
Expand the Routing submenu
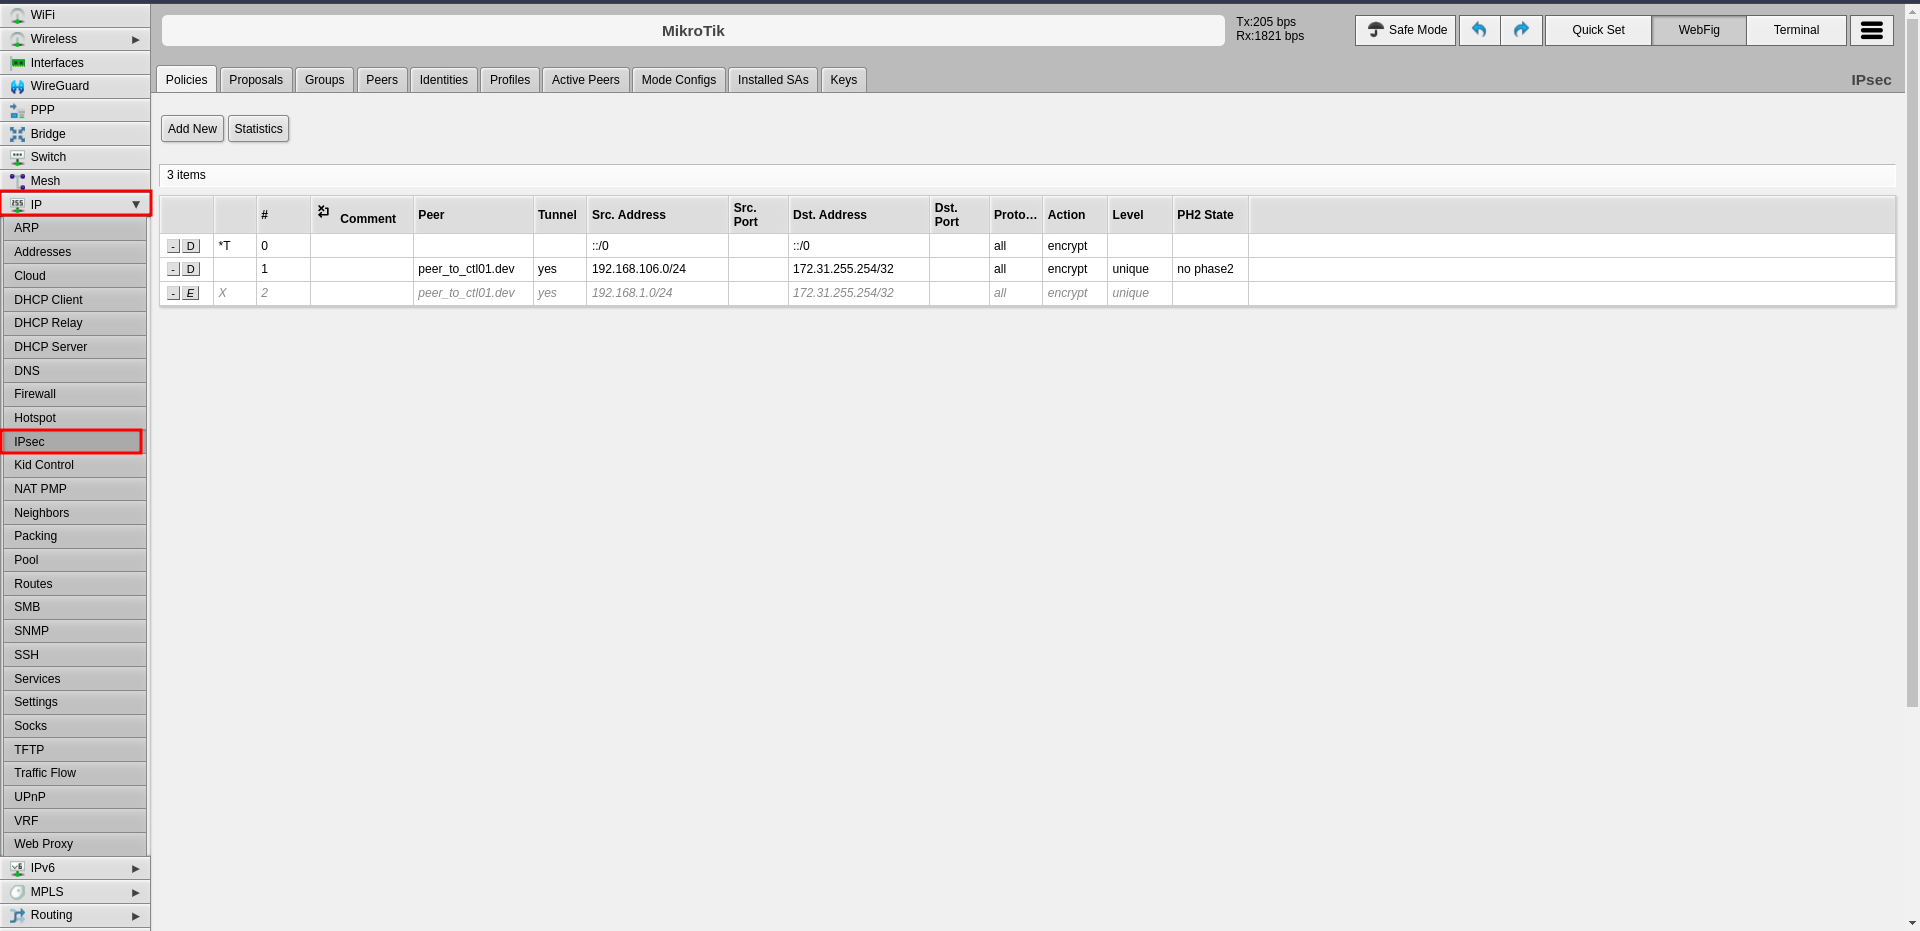tap(136, 916)
